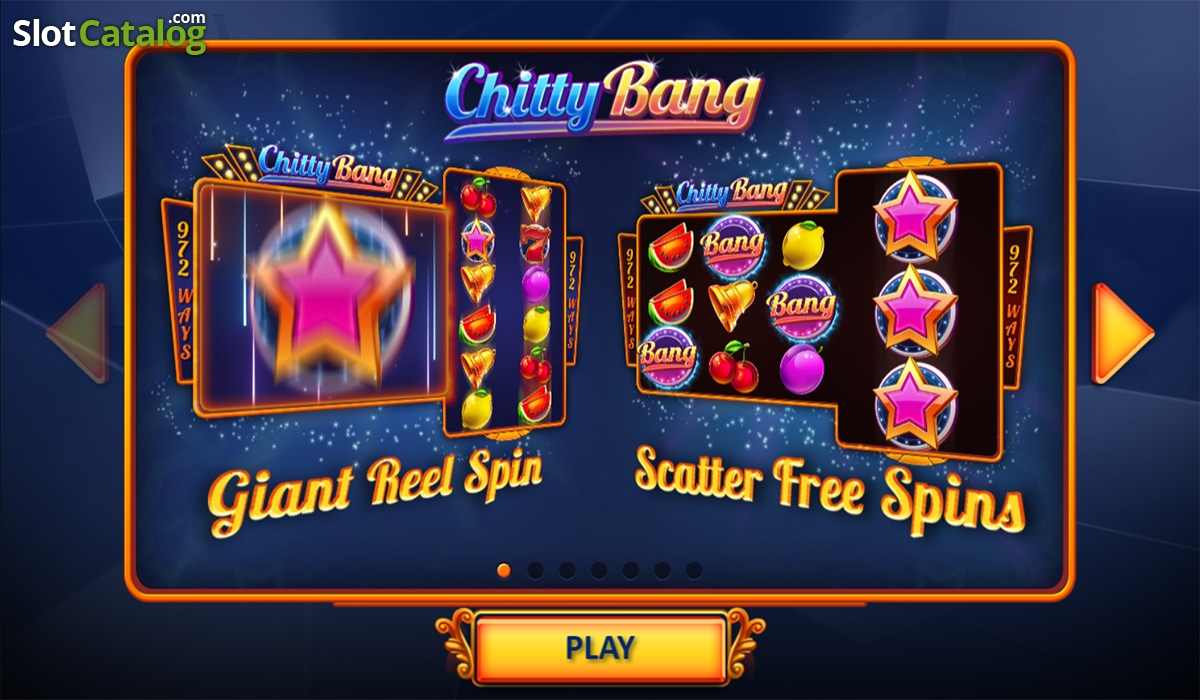Click the yellow lemon on right reel set

point(801,244)
